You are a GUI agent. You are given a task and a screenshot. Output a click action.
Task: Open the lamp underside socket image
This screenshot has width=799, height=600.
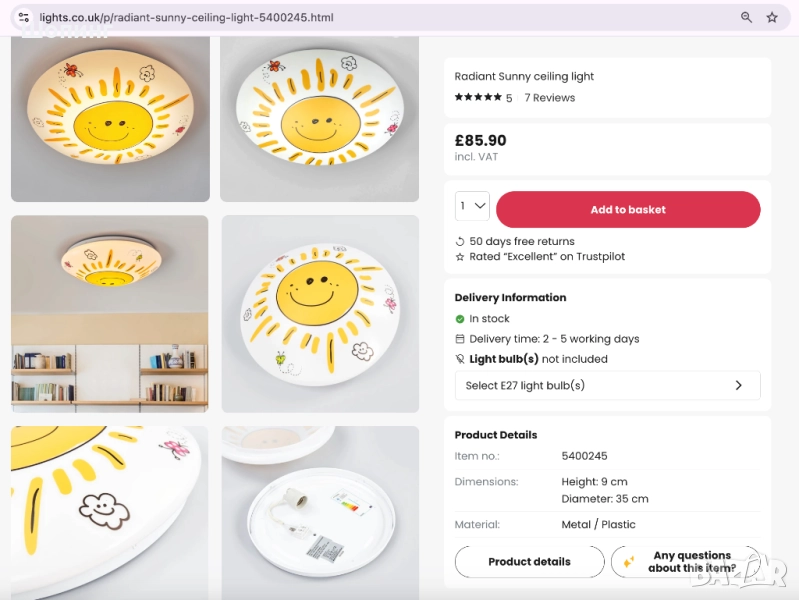click(x=320, y=512)
